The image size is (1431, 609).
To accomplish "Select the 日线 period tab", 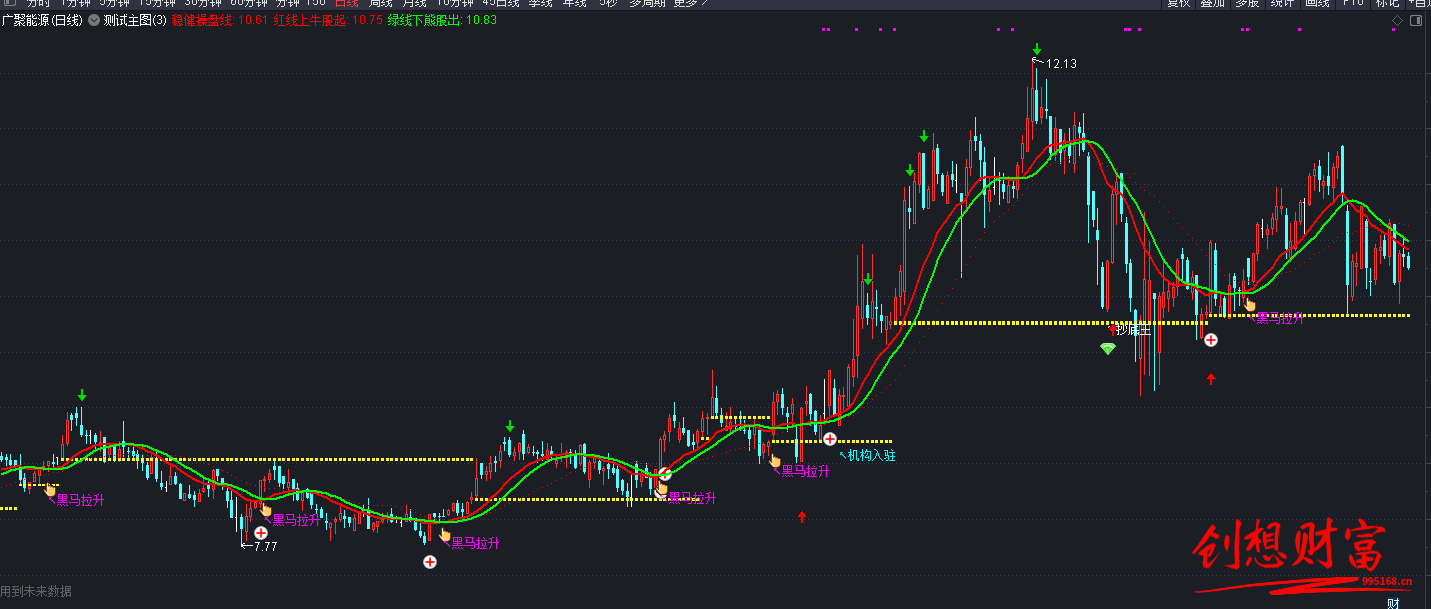I will tap(347, 4).
